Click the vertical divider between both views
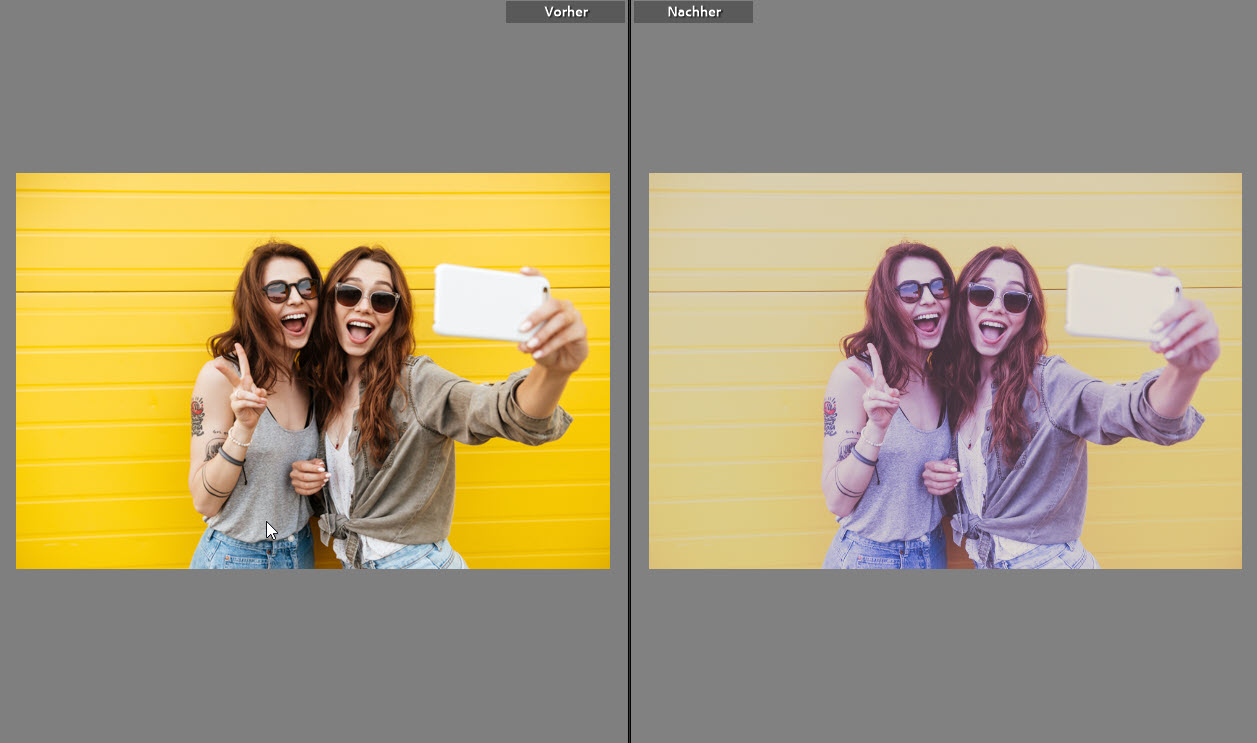This screenshot has height=743, width=1257. (629, 371)
